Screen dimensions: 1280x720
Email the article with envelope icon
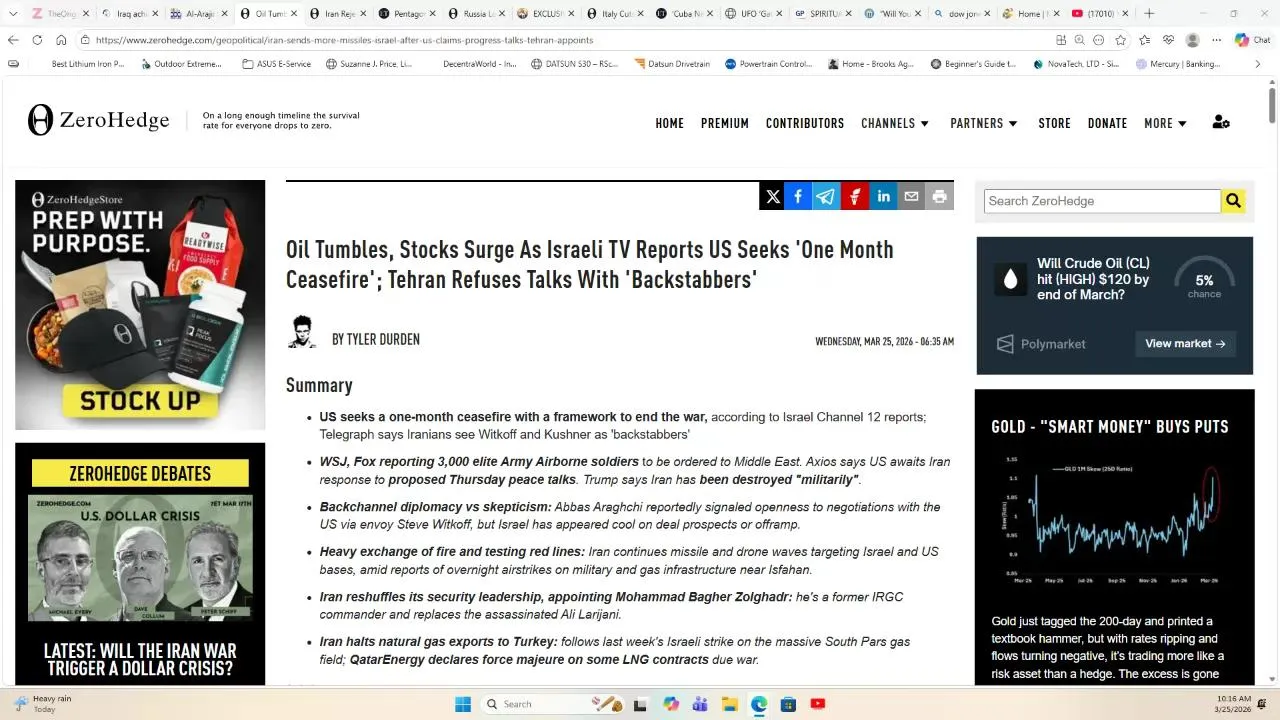[911, 197]
